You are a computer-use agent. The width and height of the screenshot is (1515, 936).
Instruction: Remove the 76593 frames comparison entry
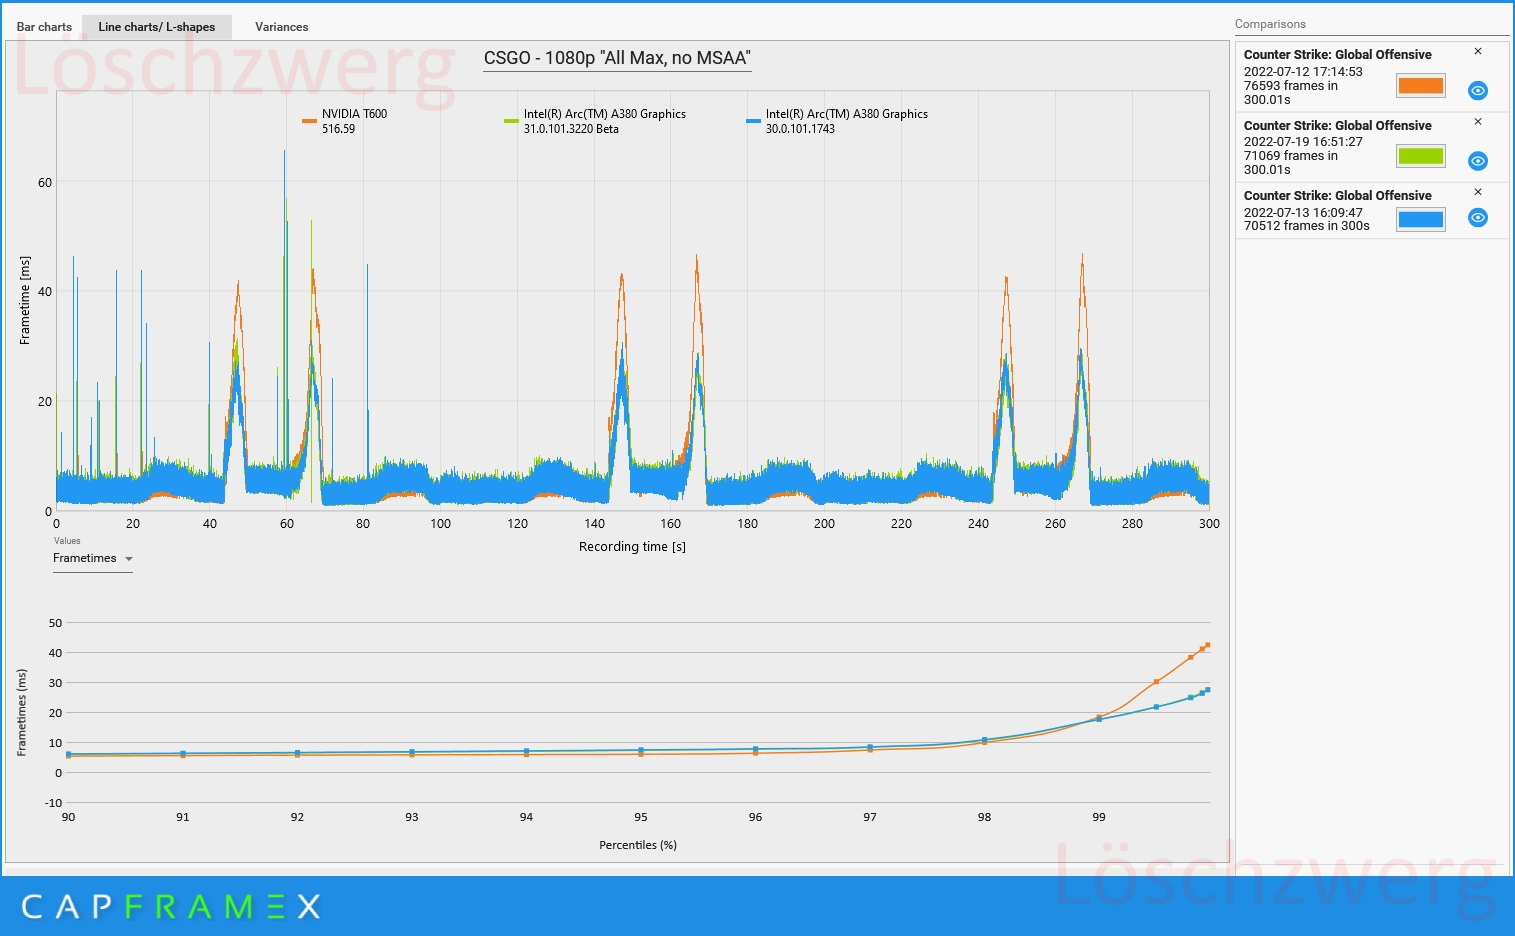[x=1478, y=52]
